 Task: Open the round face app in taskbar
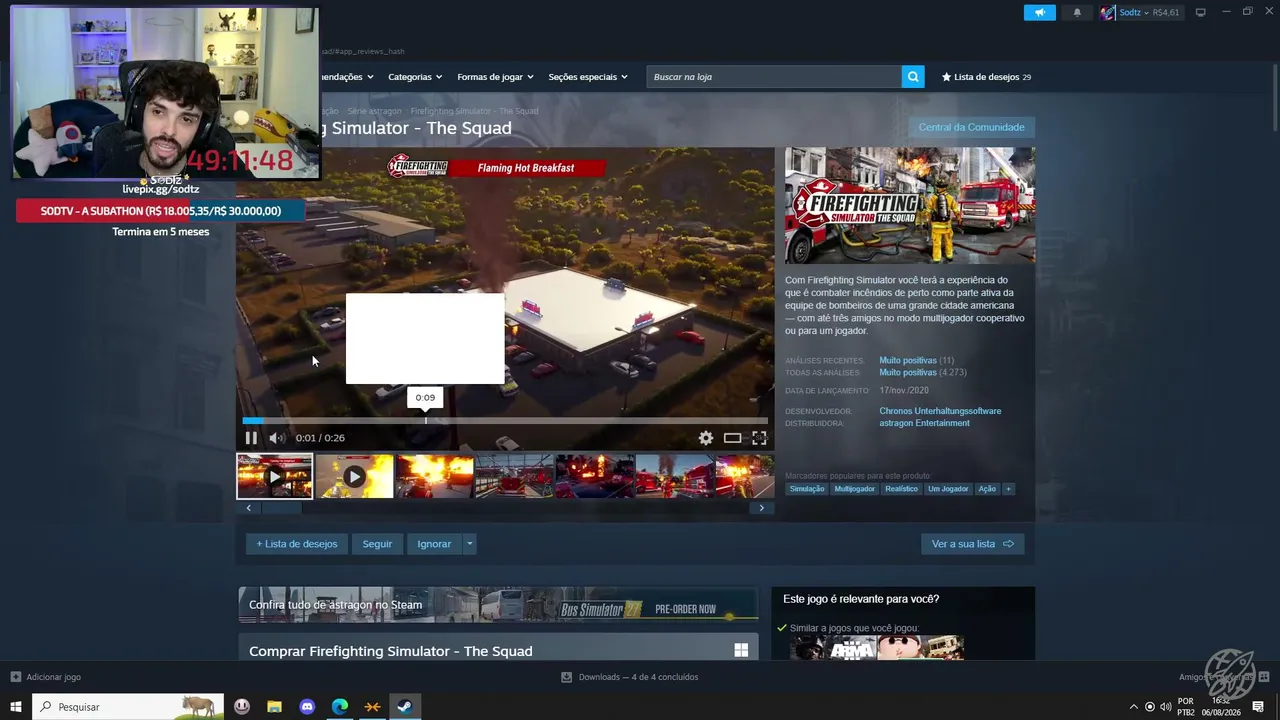coord(242,707)
